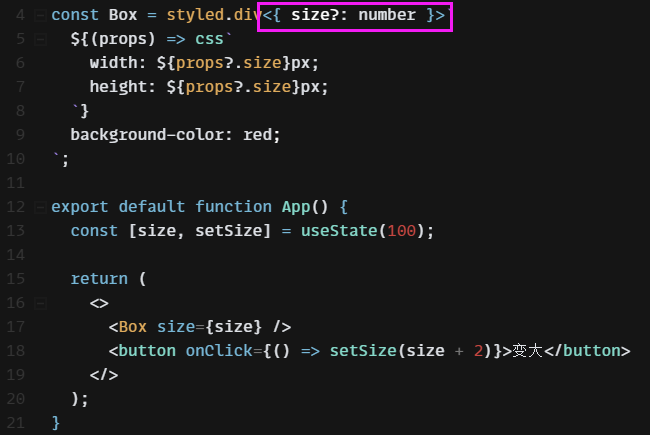Viewport: 650px width, 435px height.
Task: Click the return keyword on line 15
Action: pos(99,279)
